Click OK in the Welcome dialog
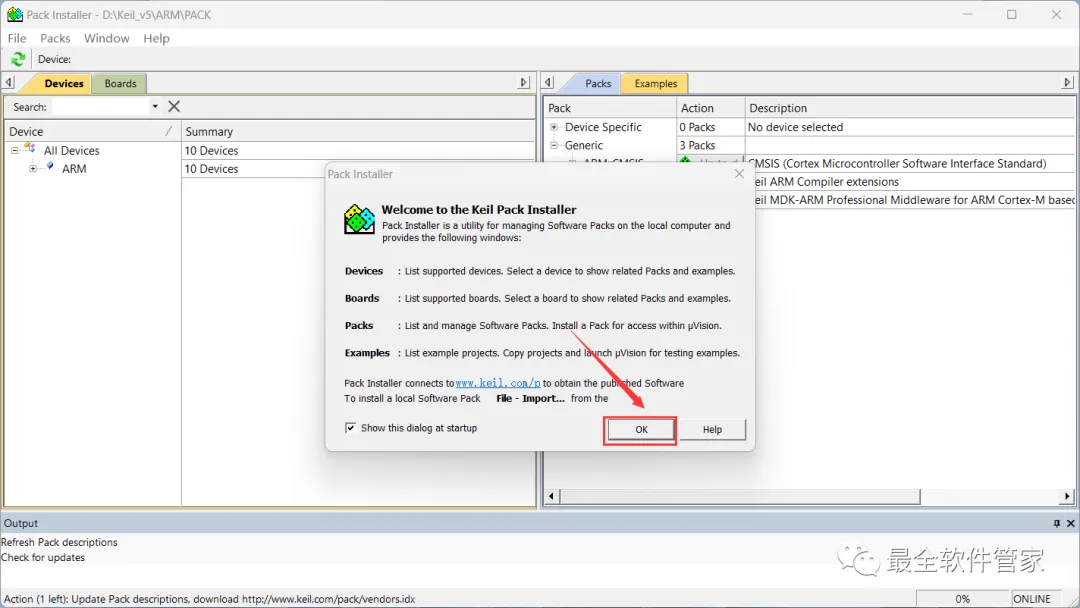 [x=641, y=430]
